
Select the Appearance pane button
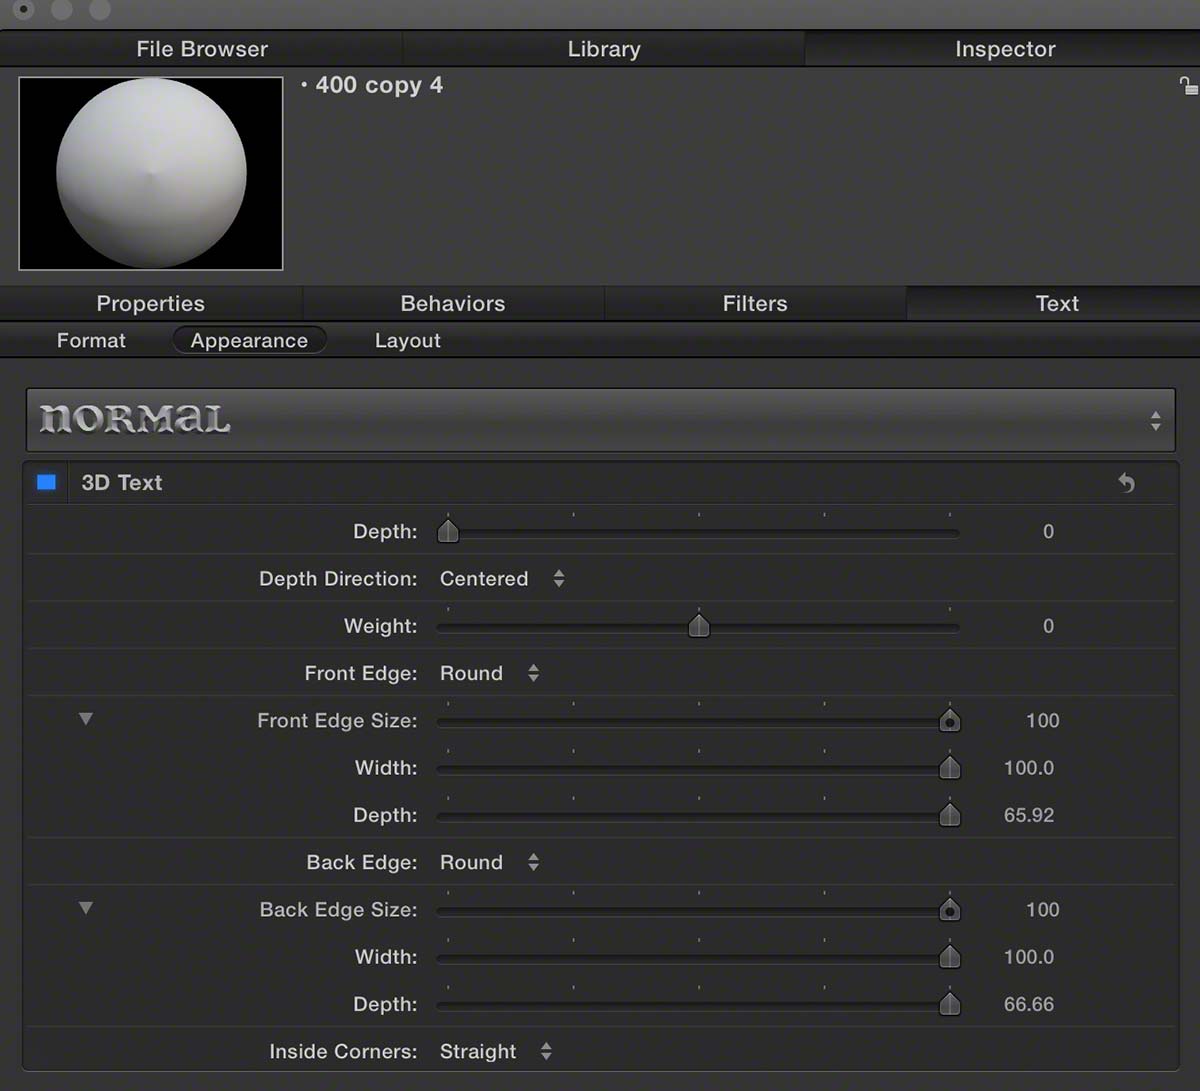coord(249,340)
